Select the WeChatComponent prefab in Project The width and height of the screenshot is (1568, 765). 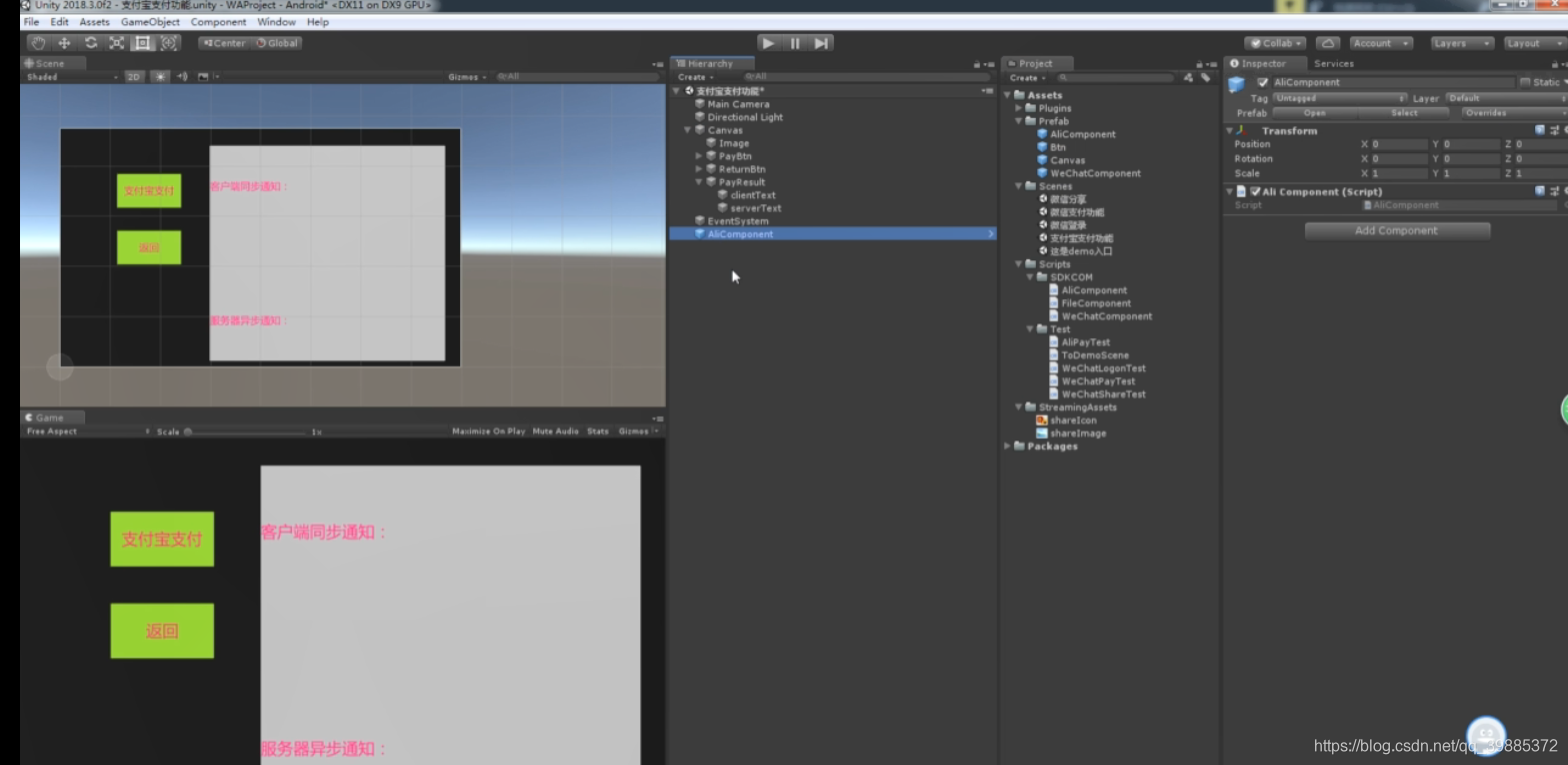(1088, 173)
